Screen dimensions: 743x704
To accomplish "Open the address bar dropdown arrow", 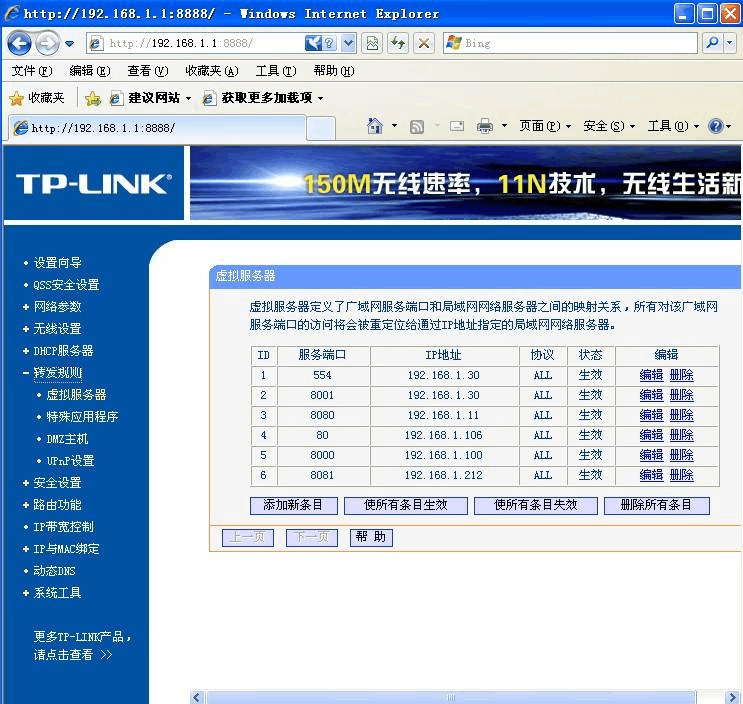I will coord(349,43).
